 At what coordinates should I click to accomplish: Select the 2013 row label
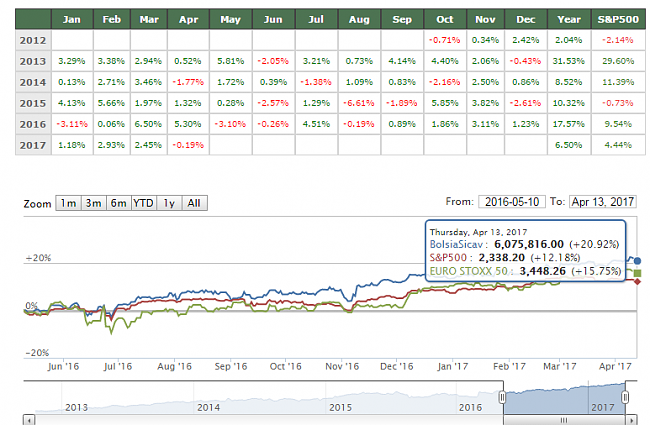coord(33,61)
